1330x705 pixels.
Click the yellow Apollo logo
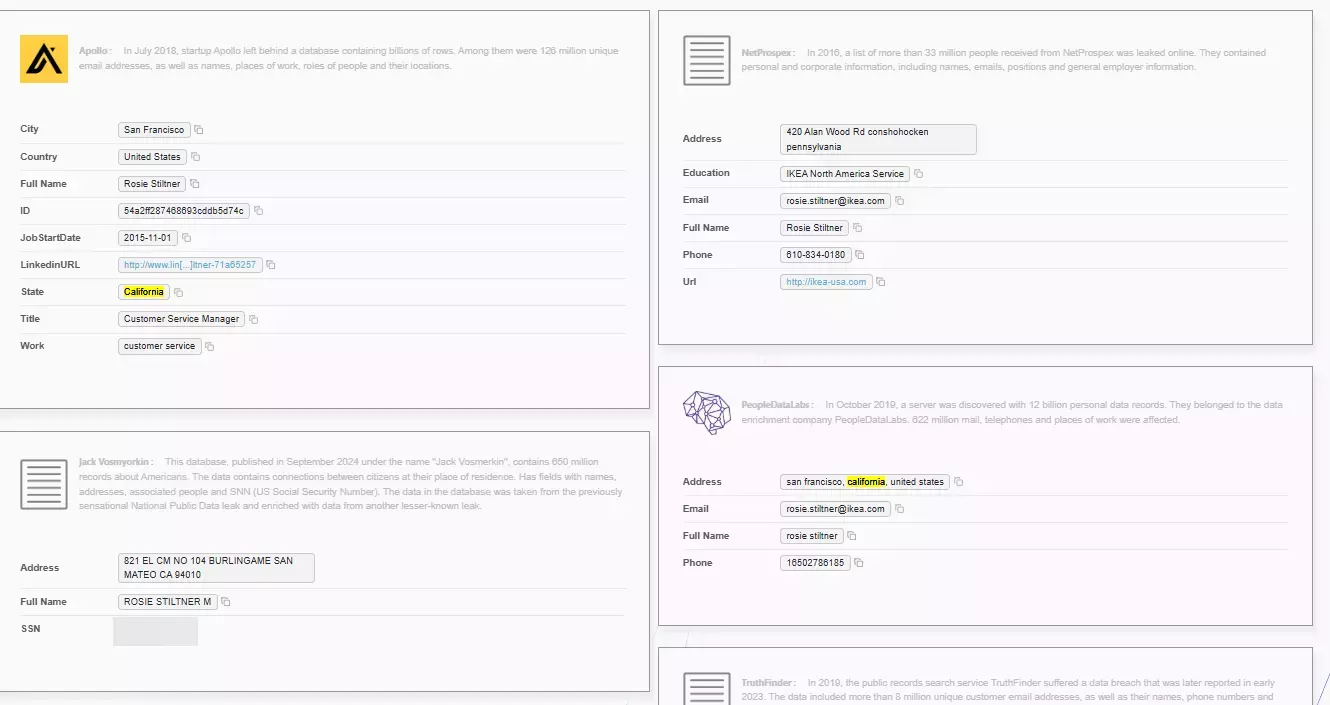pyautogui.click(x=44, y=59)
